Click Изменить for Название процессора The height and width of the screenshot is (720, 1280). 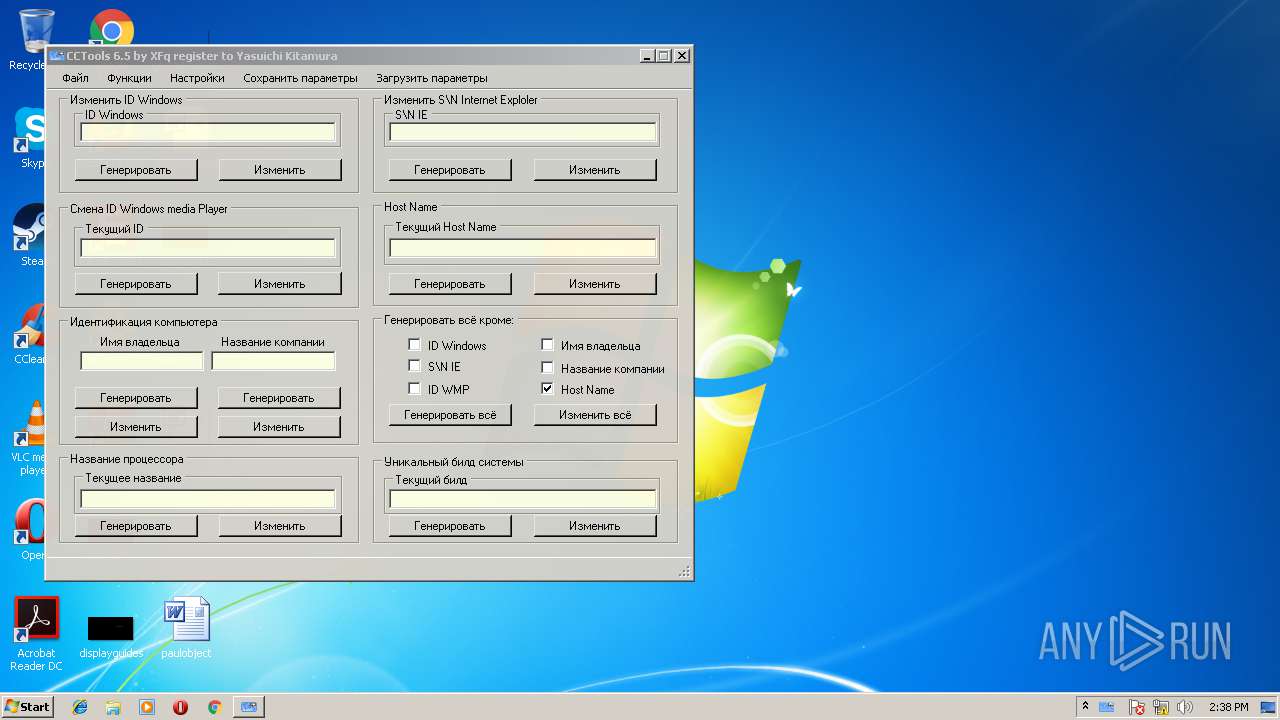point(280,526)
